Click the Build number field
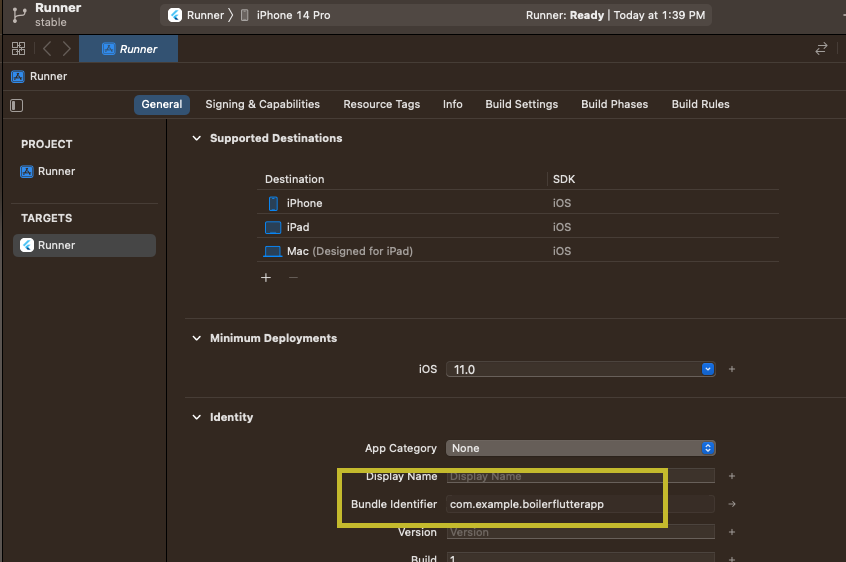This screenshot has width=846, height=562. pyautogui.click(x=581, y=558)
